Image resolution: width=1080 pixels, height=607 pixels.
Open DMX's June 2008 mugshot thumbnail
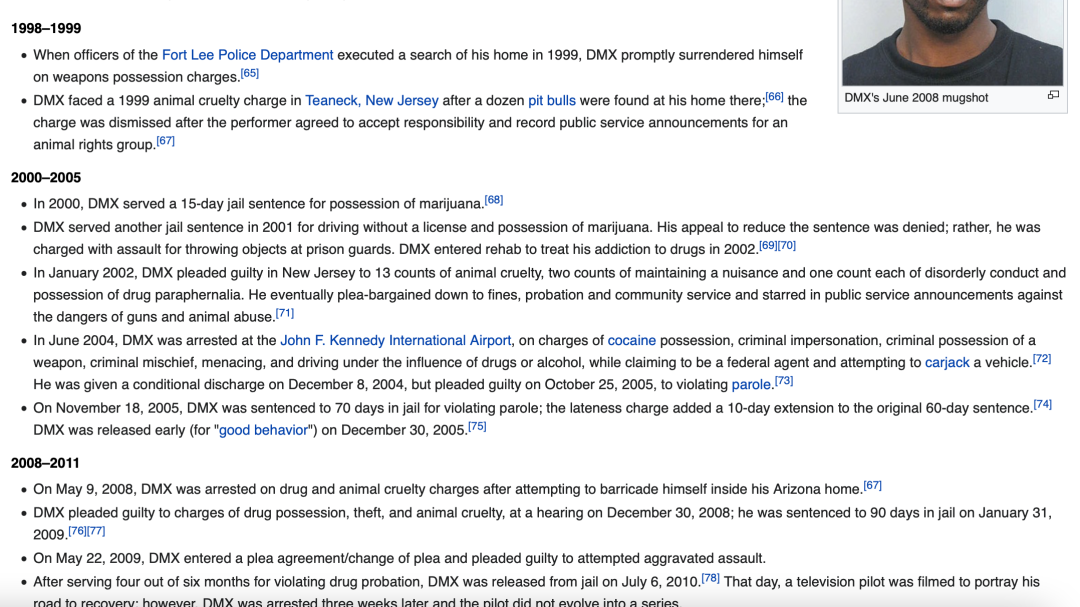[x=952, y=42]
